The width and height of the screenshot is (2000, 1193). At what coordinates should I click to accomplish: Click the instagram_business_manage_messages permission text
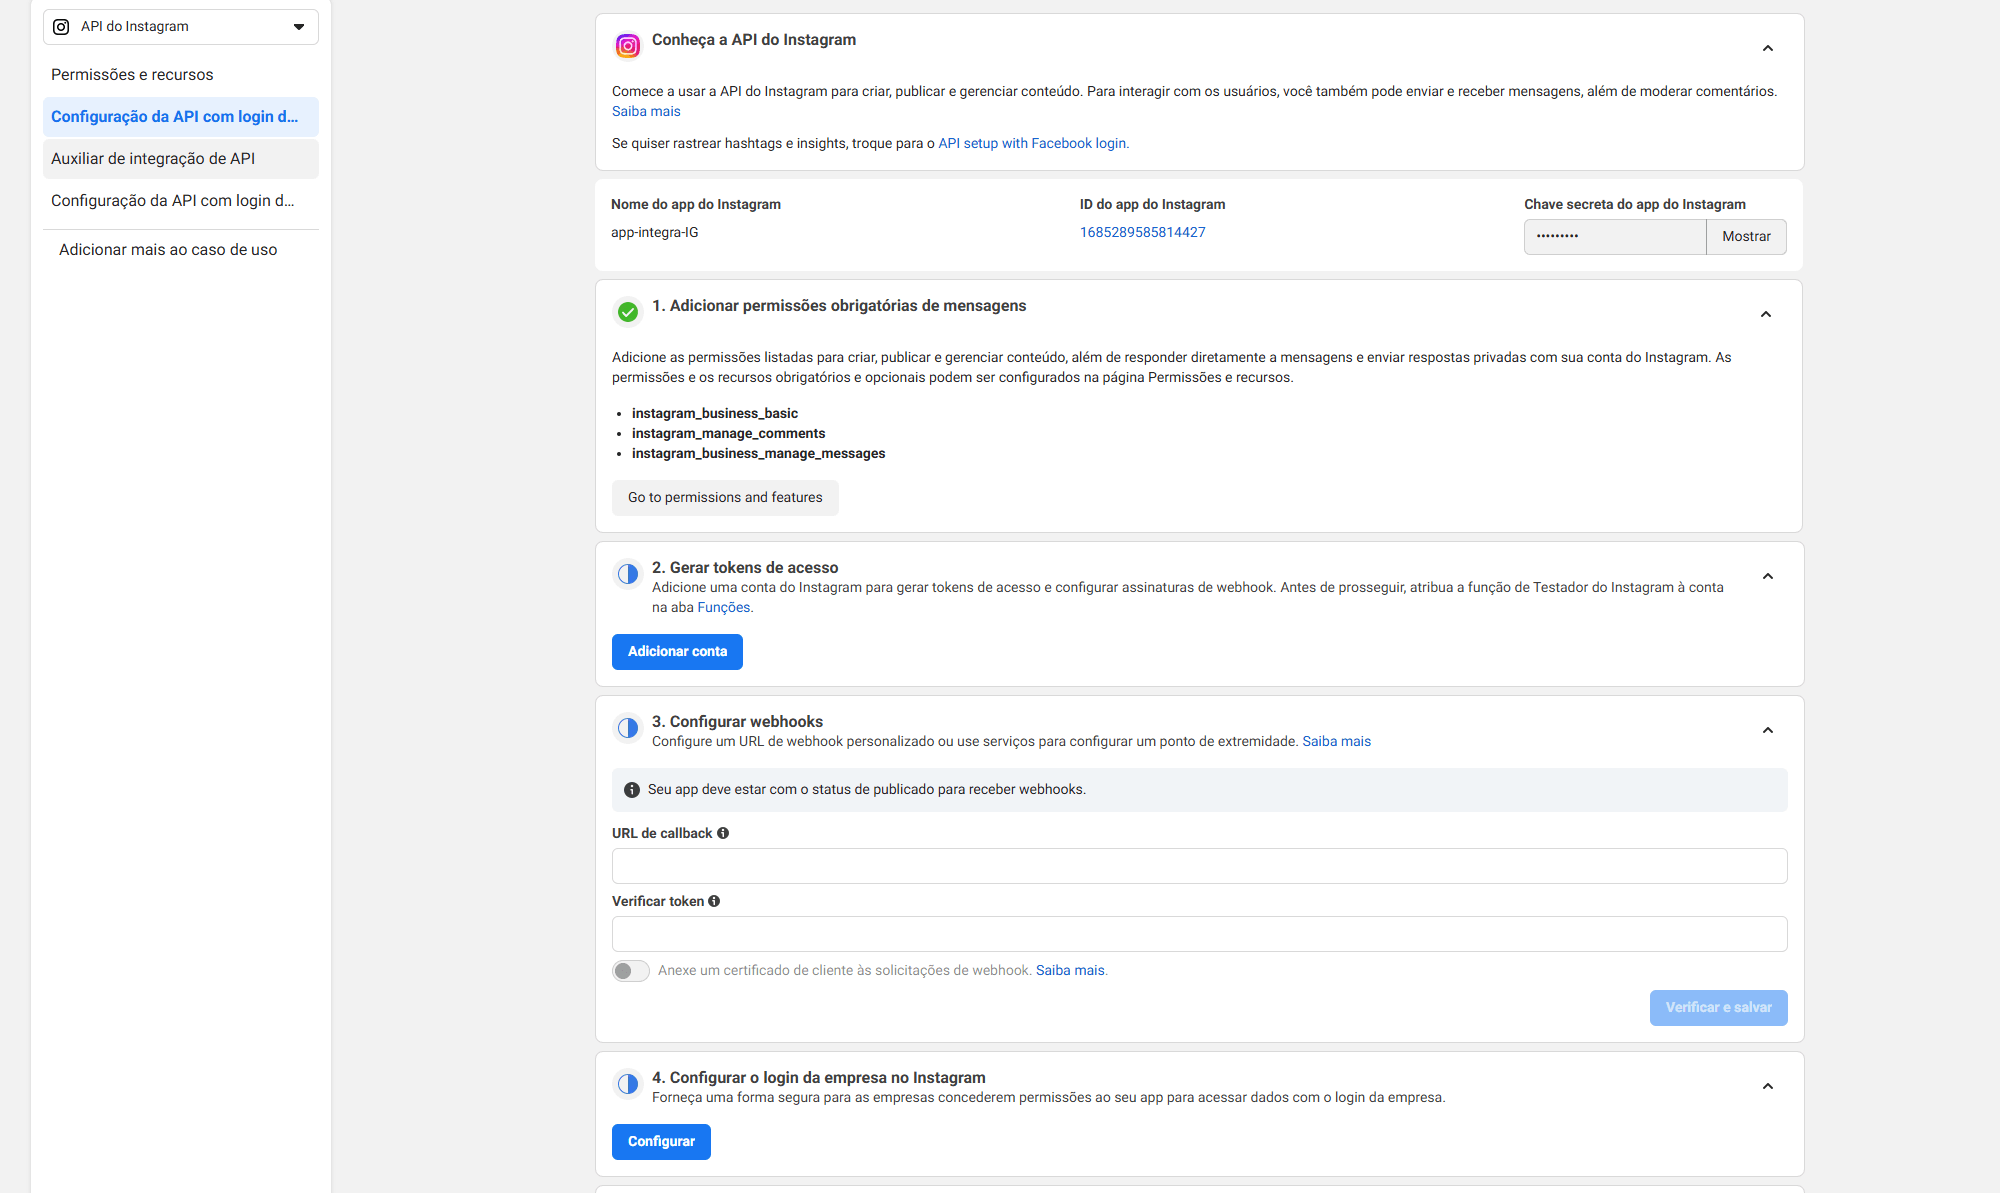click(x=758, y=454)
